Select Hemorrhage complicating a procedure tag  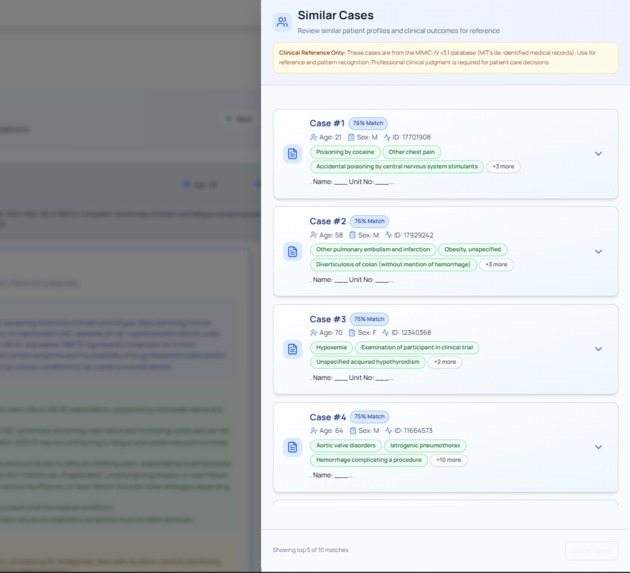click(x=369, y=460)
